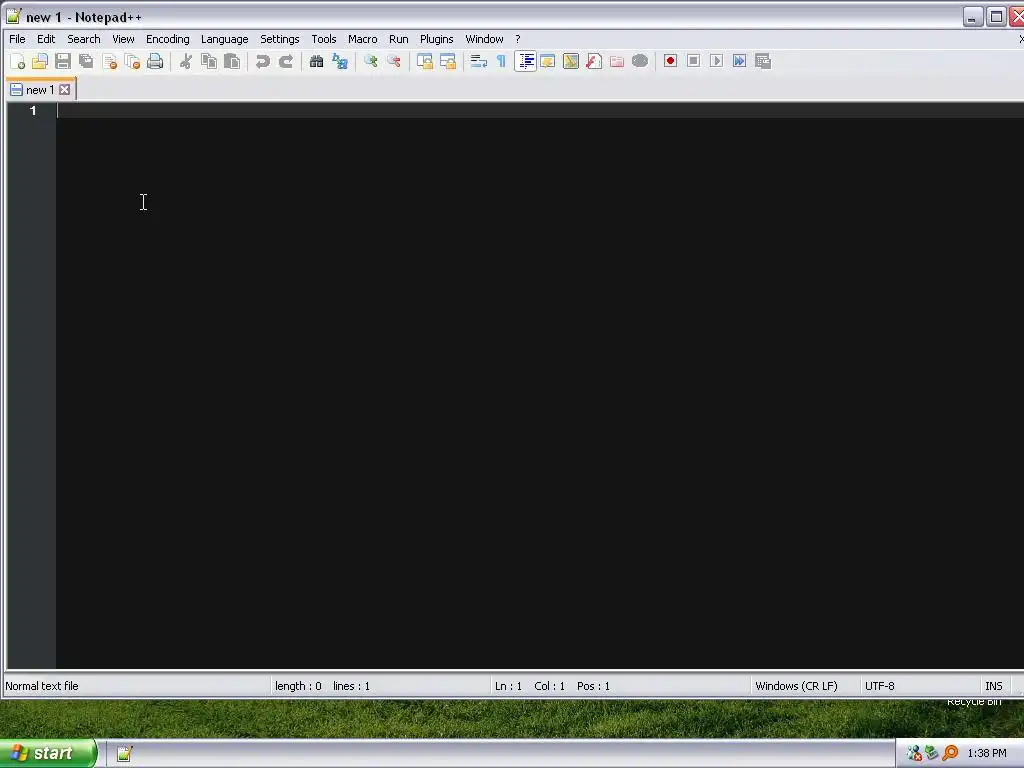Click 'Windows (CR LF)' status bar entry
Image resolution: width=1024 pixels, height=768 pixels.
[796, 686]
